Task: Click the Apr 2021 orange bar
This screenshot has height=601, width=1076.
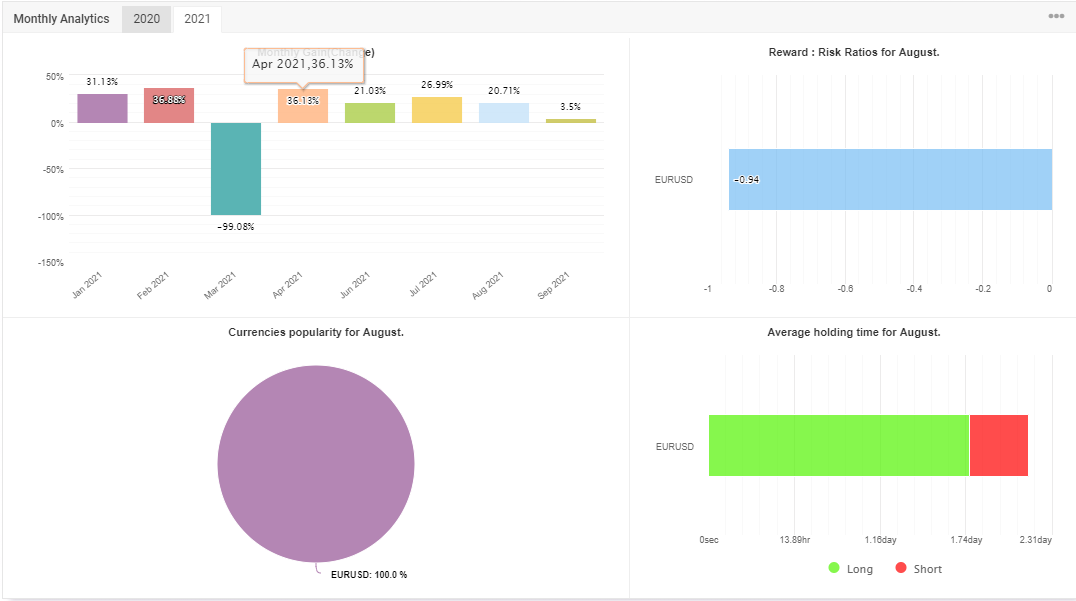Action: 303,106
